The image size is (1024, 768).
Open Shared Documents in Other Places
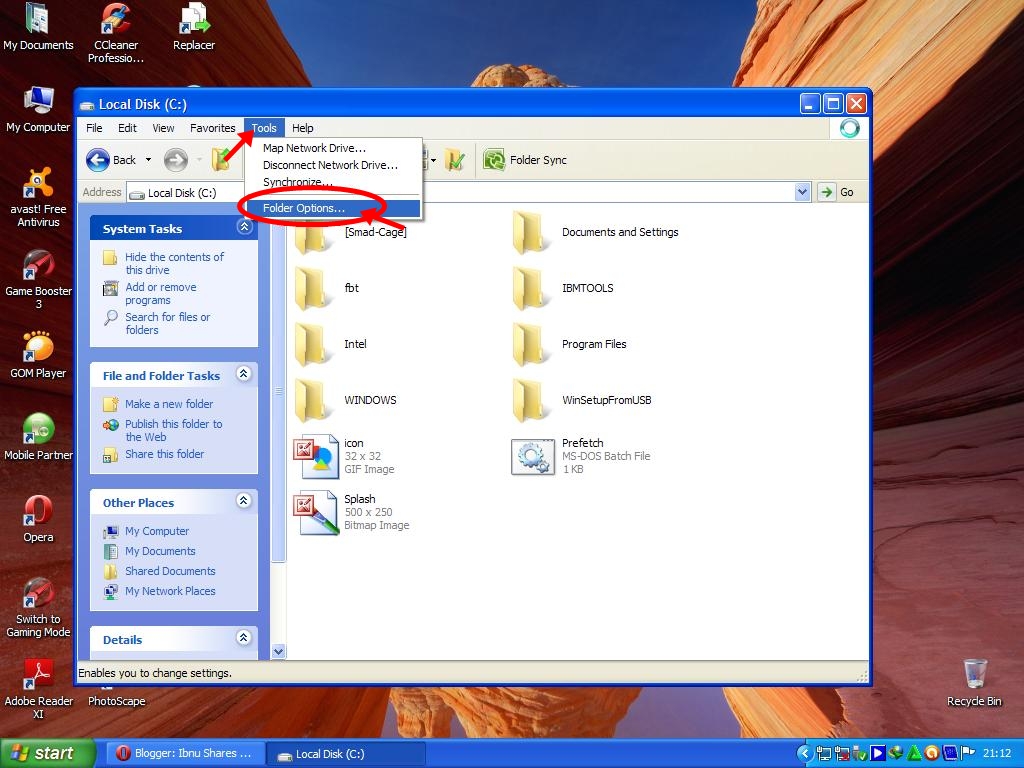click(170, 571)
